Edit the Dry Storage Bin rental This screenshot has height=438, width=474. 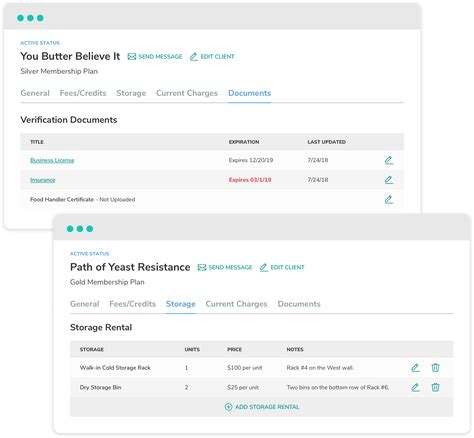tap(415, 387)
